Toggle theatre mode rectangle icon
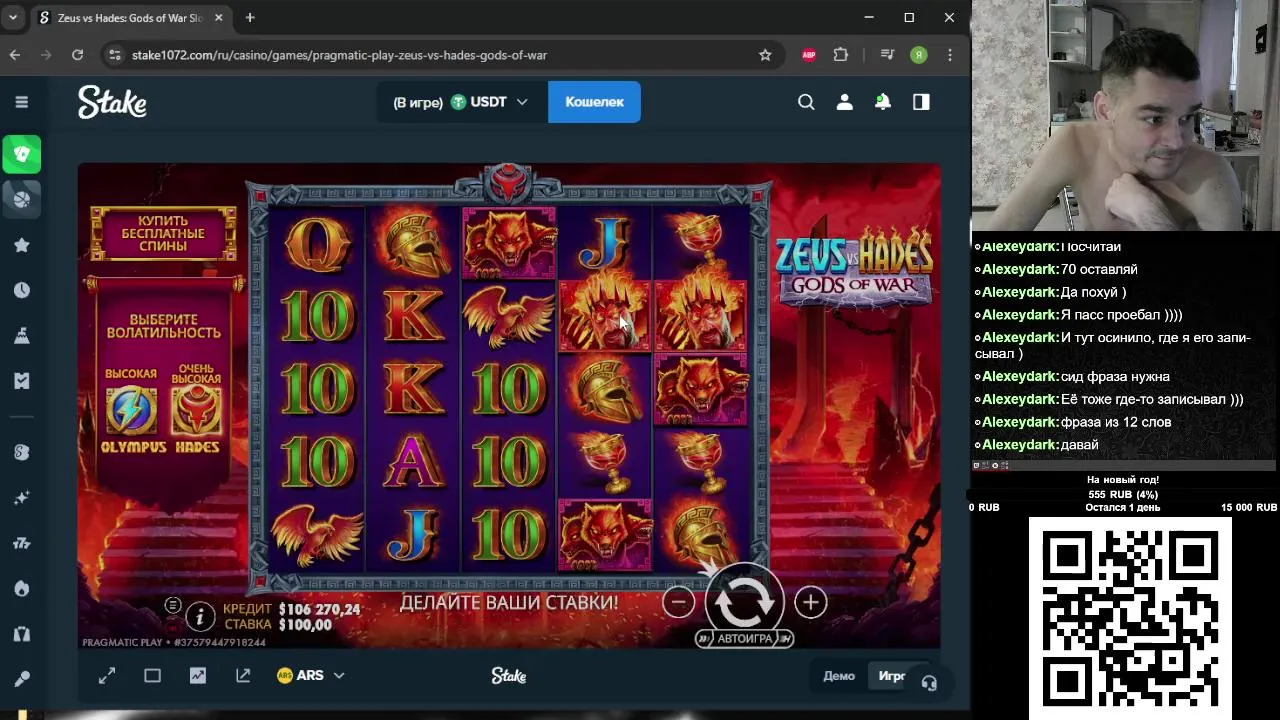The width and height of the screenshot is (1280, 720). (152, 676)
